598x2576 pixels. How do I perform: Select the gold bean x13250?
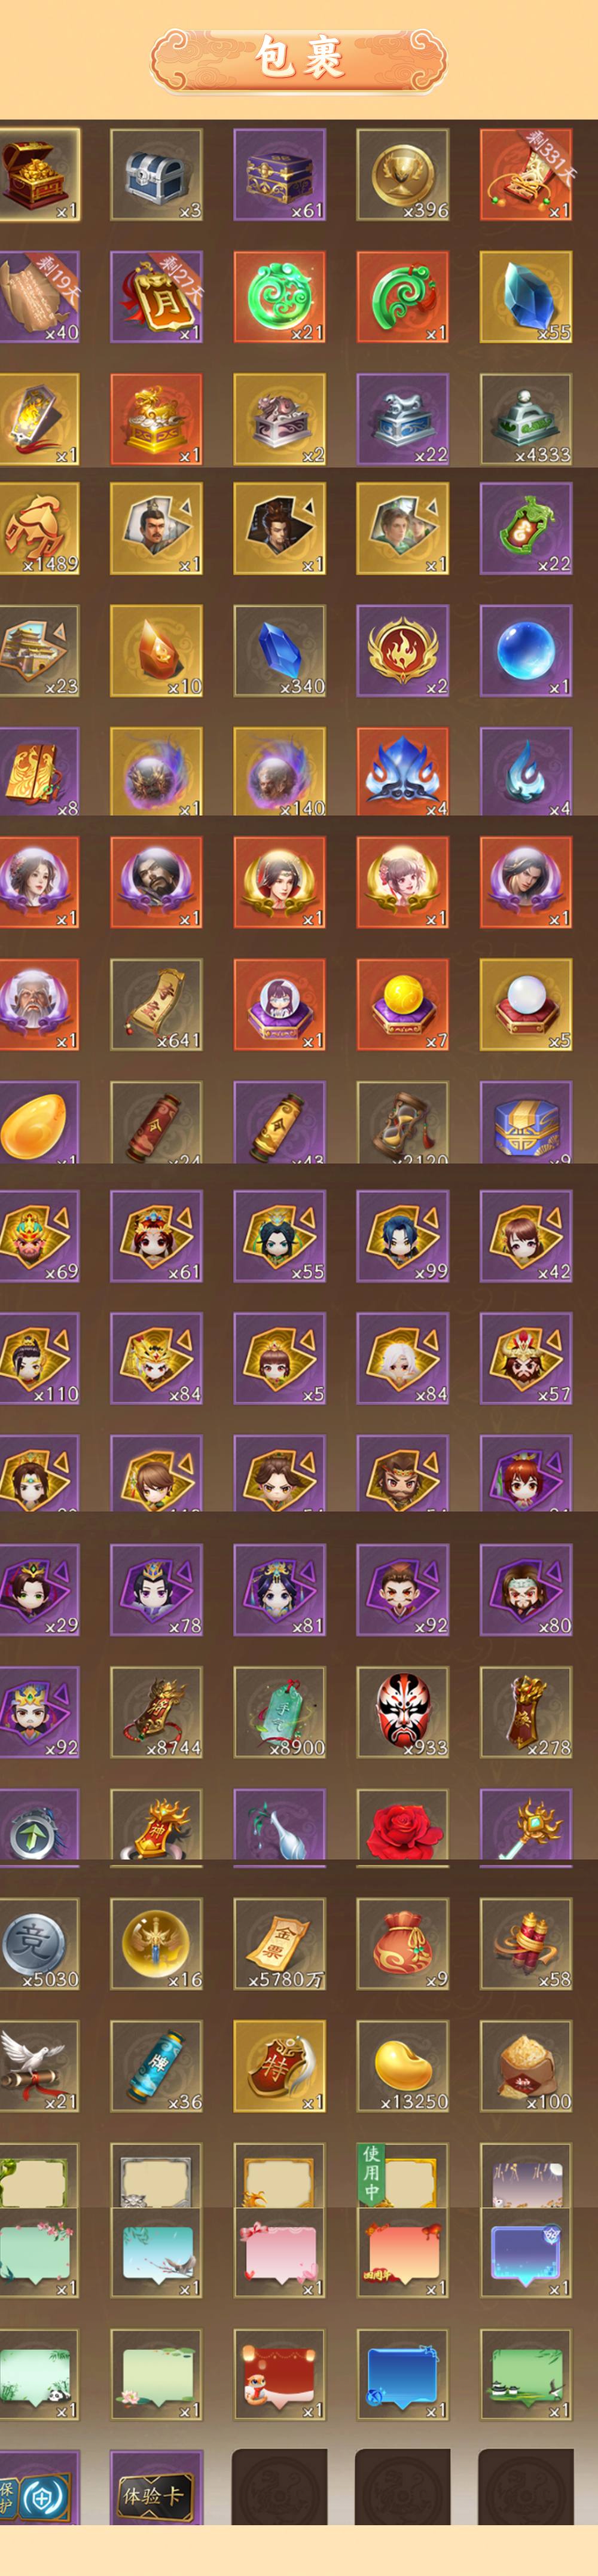coord(402,2065)
